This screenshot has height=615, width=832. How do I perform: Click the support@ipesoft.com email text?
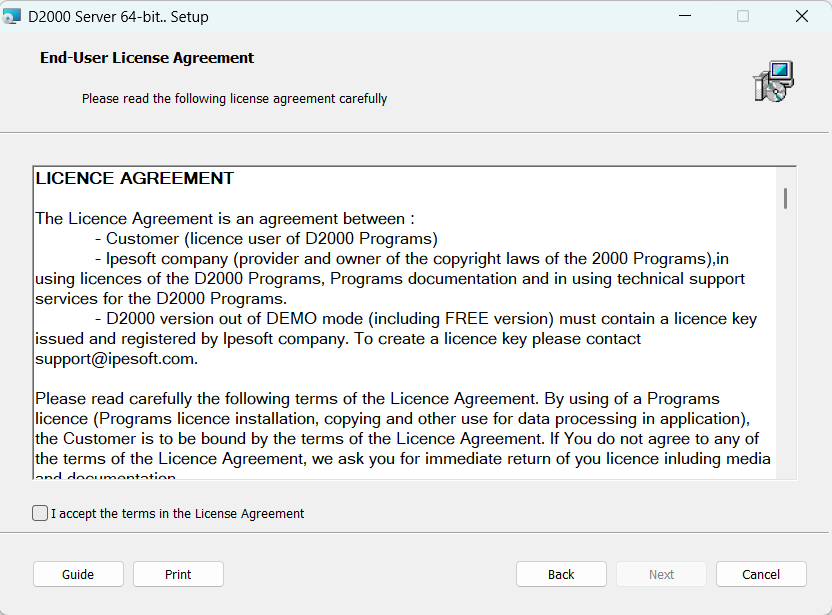(116, 359)
